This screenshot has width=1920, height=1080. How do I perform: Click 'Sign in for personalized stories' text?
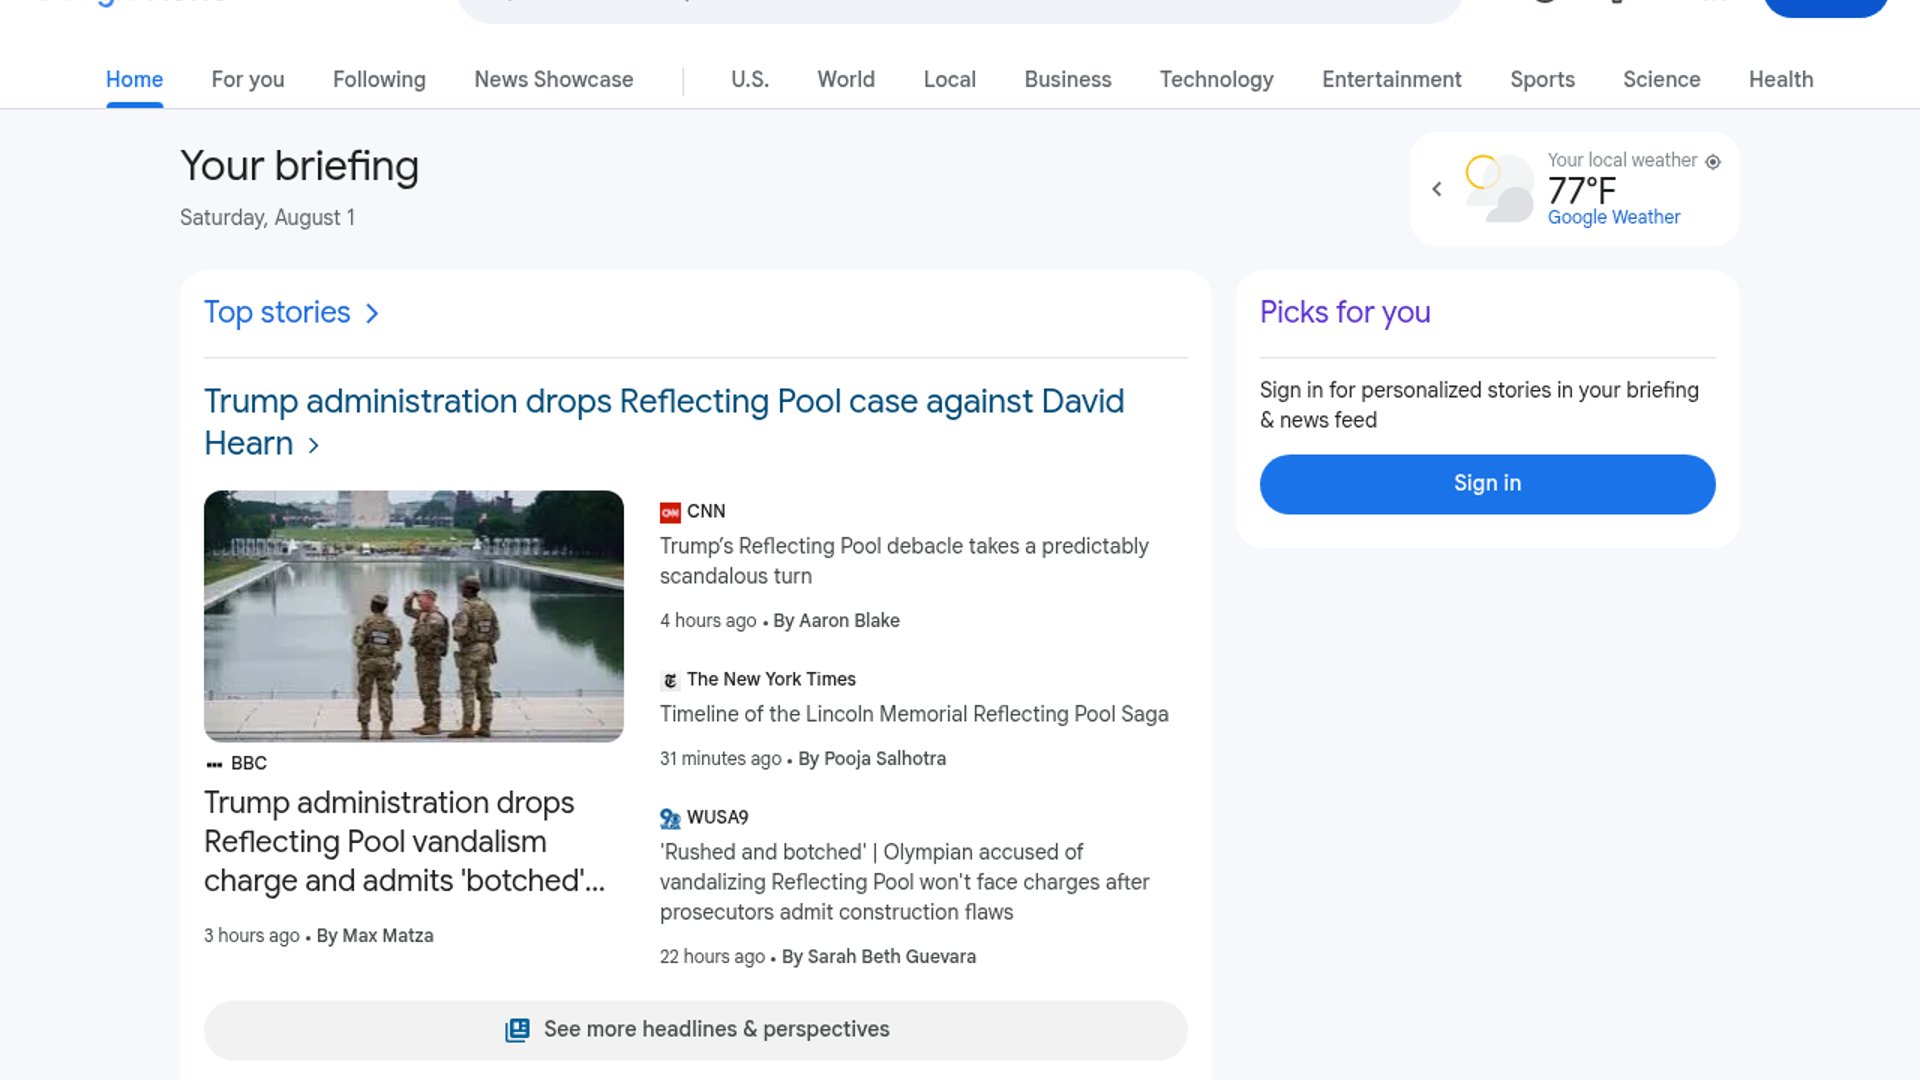point(1479,405)
